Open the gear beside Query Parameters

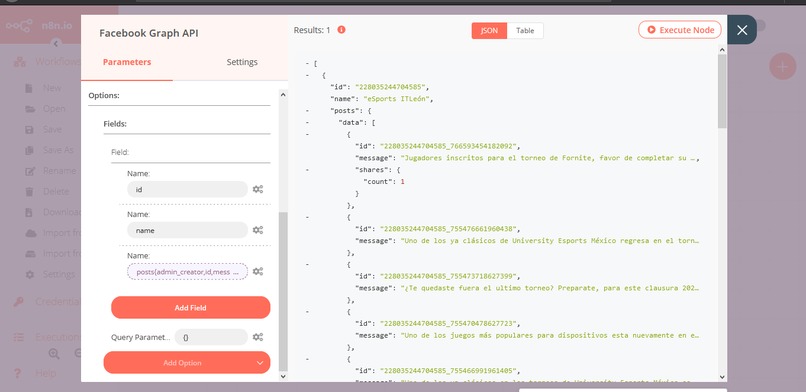pos(258,337)
